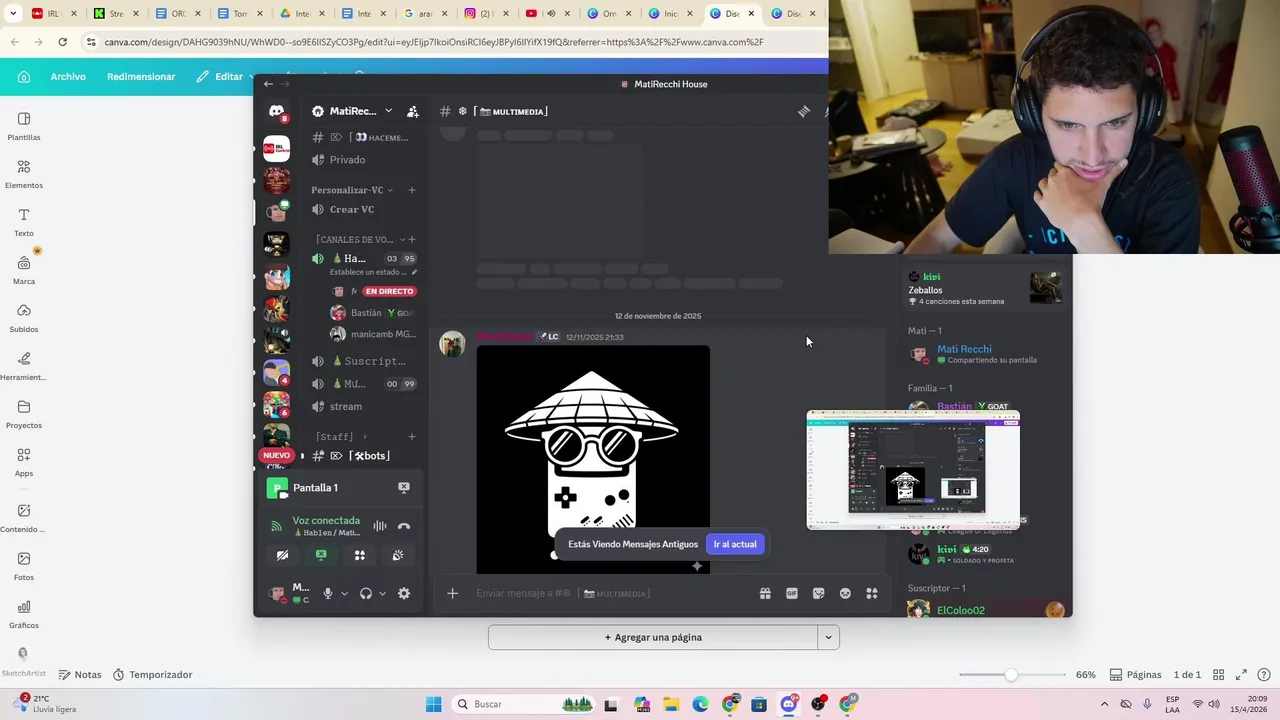Screen dimensions: 1280x720
Task: Open Elementos panel in Canva sidebar
Action: click(24, 174)
